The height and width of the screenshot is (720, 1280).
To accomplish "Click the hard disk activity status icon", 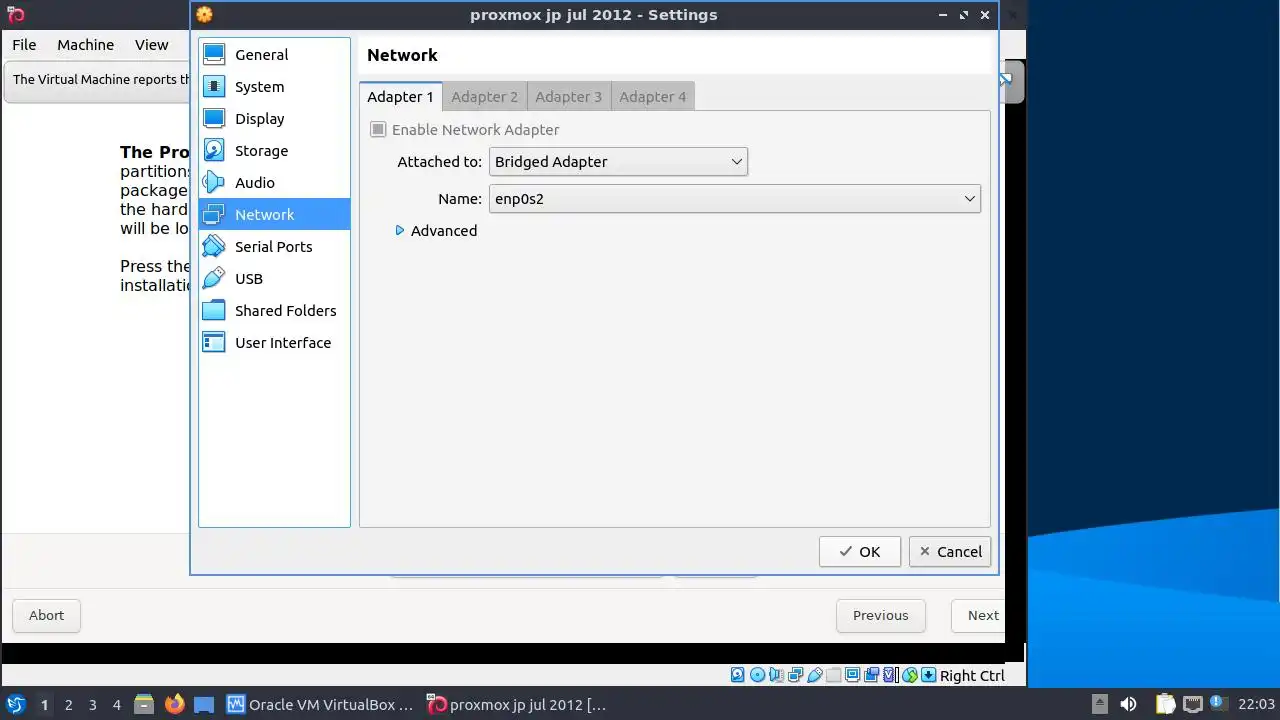I will [738, 675].
